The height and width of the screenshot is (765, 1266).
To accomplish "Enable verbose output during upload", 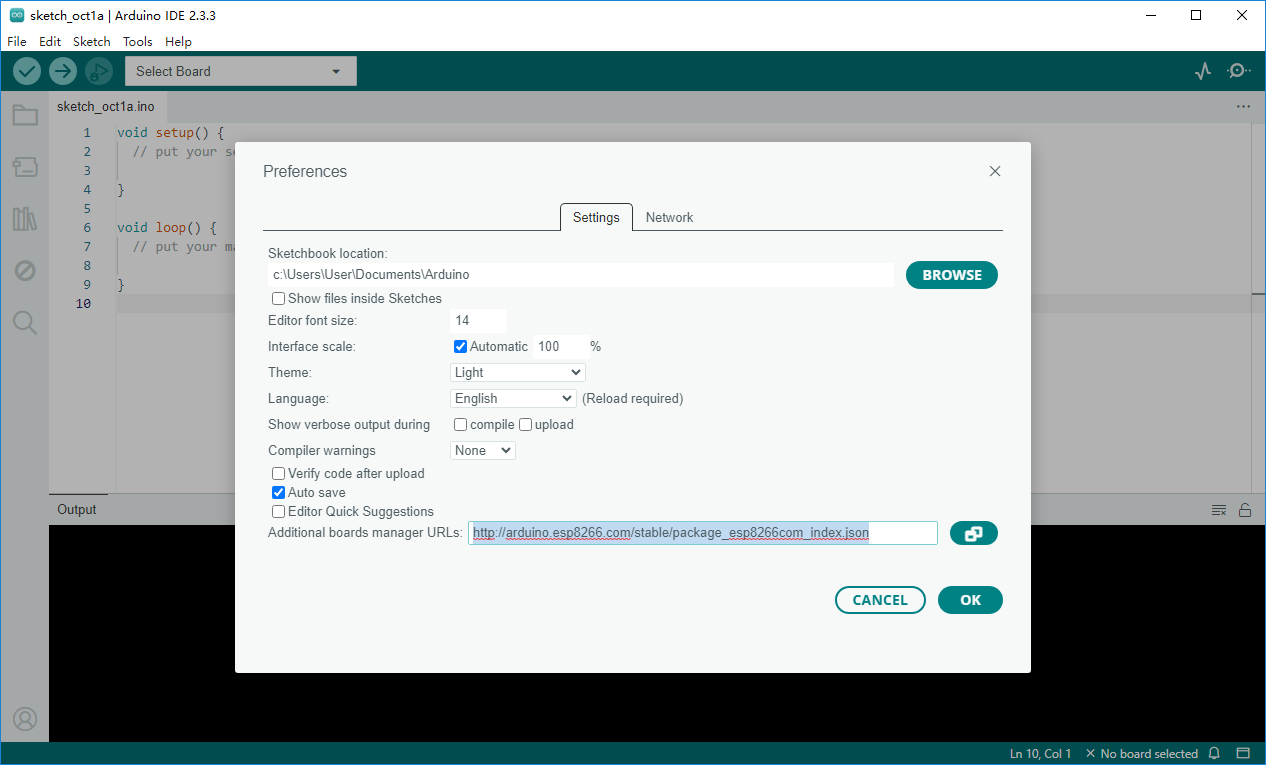I will (x=525, y=424).
